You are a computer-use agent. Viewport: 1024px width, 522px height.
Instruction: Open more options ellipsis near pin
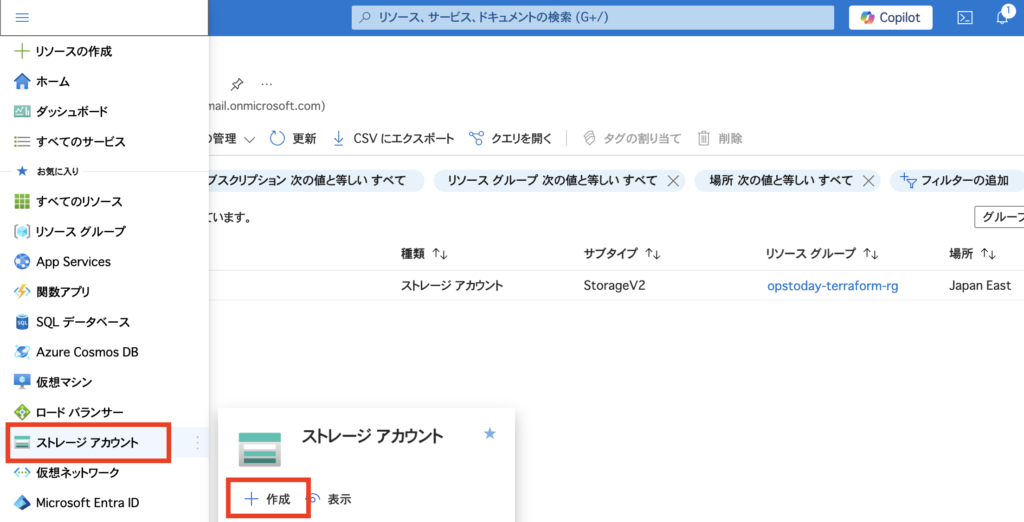coord(266,84)
